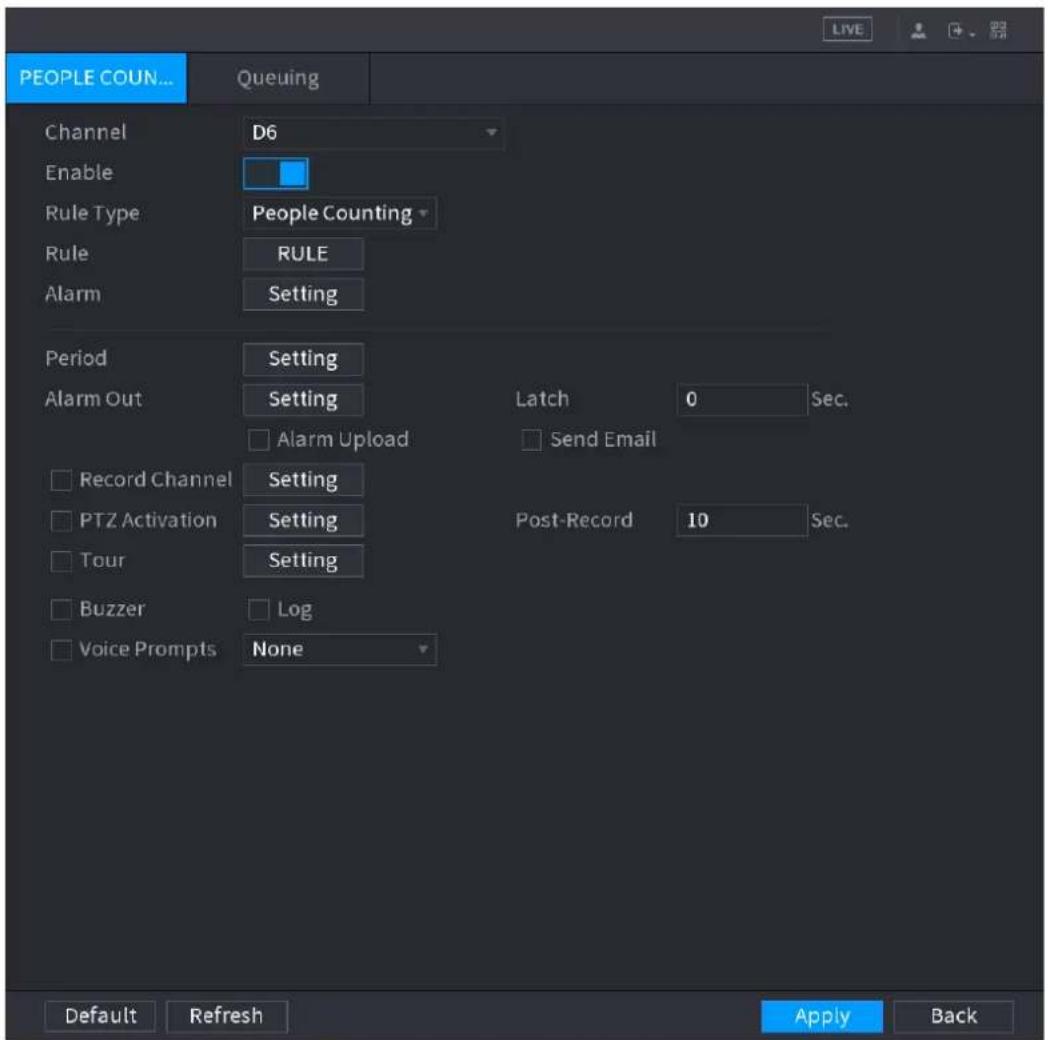
Task: Enable the Buzzer checkbox
Action: [x=61, y=610]
